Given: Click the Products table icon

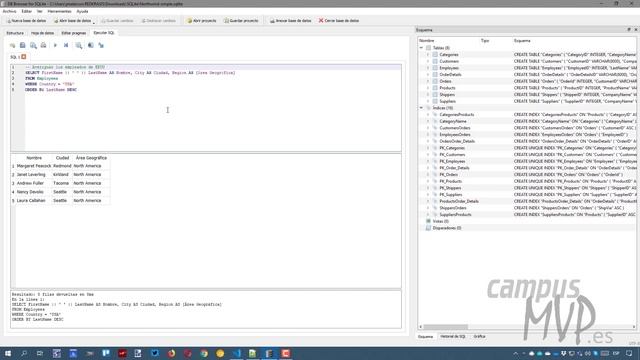Looking at the screenshot, I should pos(435,88).
